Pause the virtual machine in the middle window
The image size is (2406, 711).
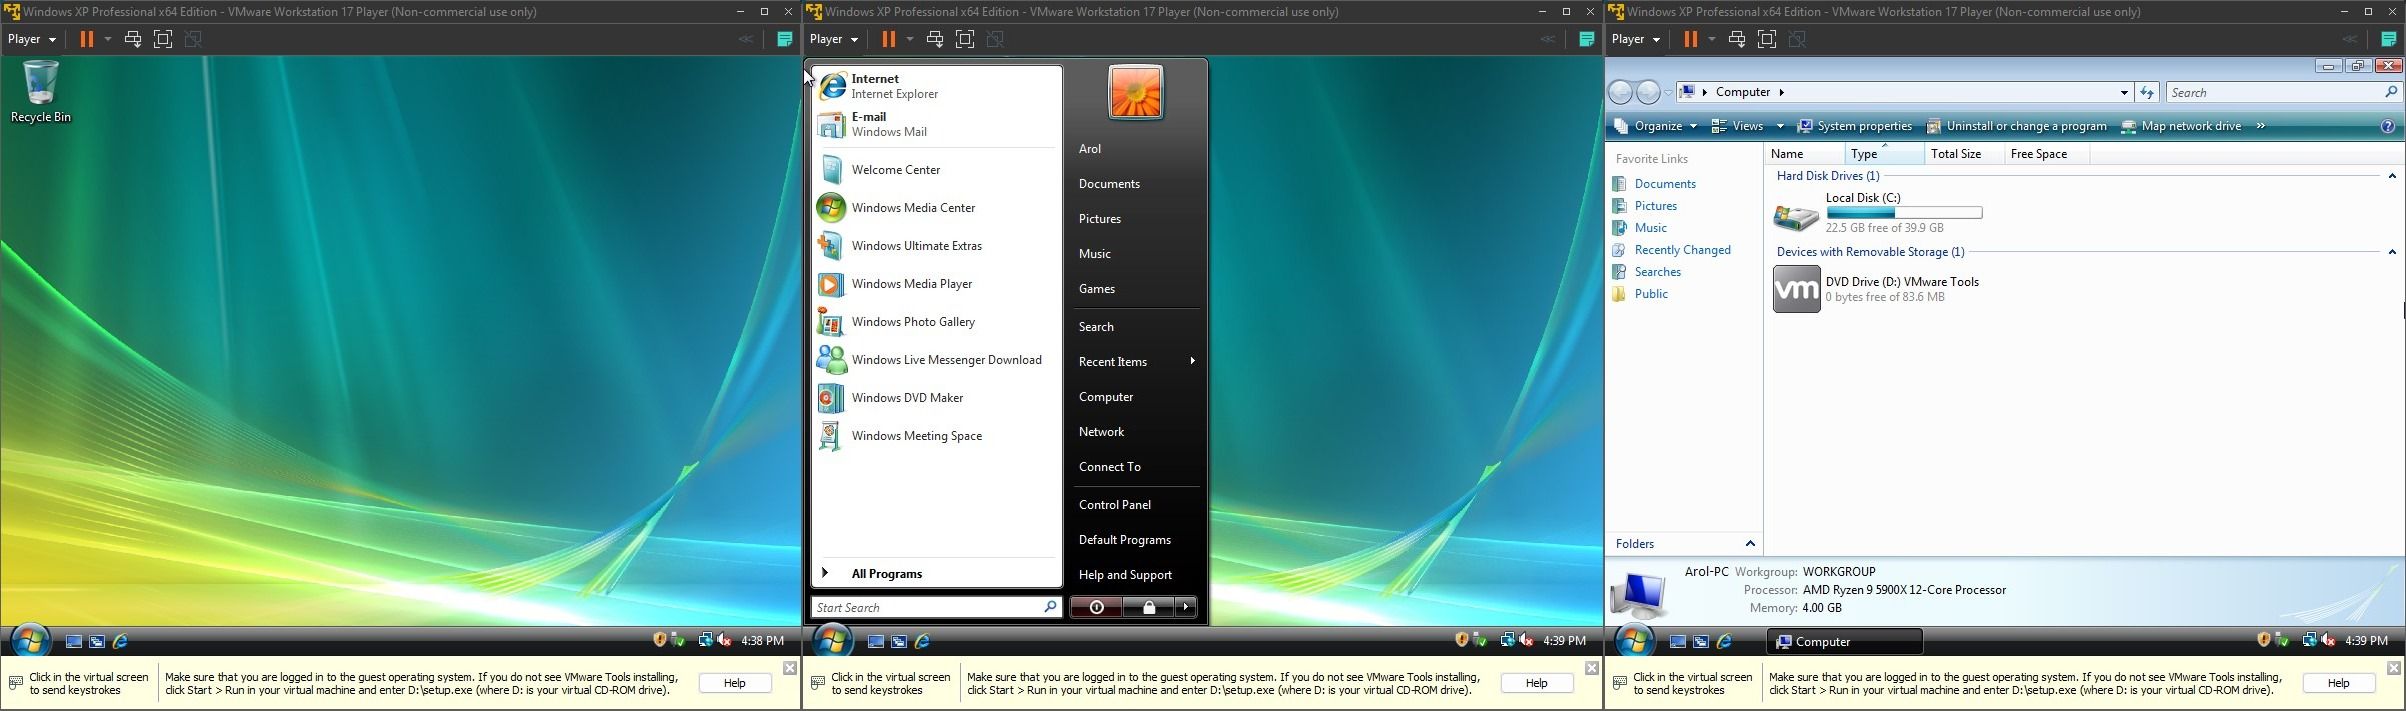pos(889,39)
